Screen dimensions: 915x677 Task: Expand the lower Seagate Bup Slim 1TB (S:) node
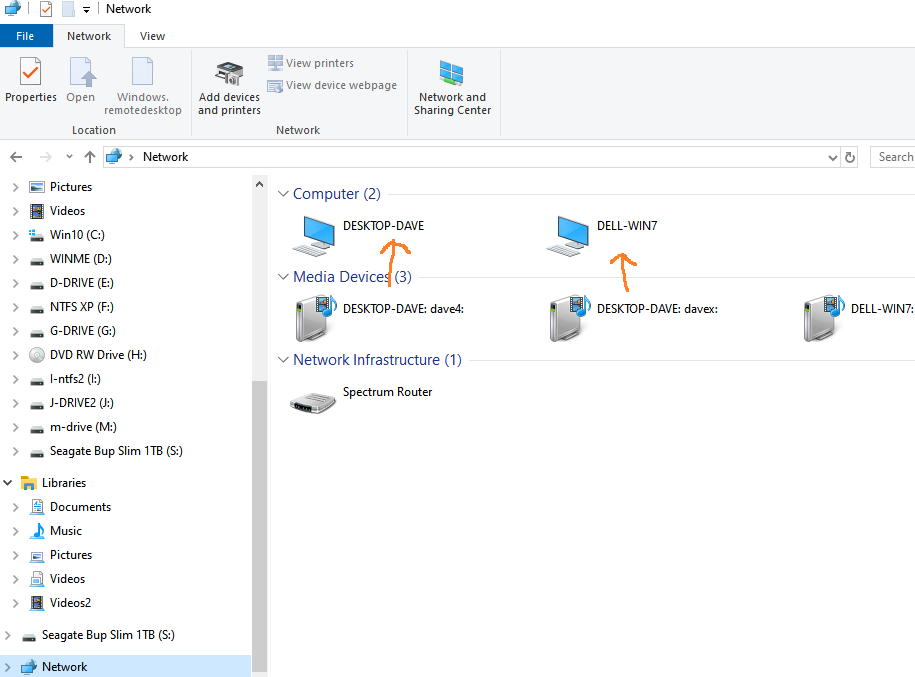[x=8, y=635]
